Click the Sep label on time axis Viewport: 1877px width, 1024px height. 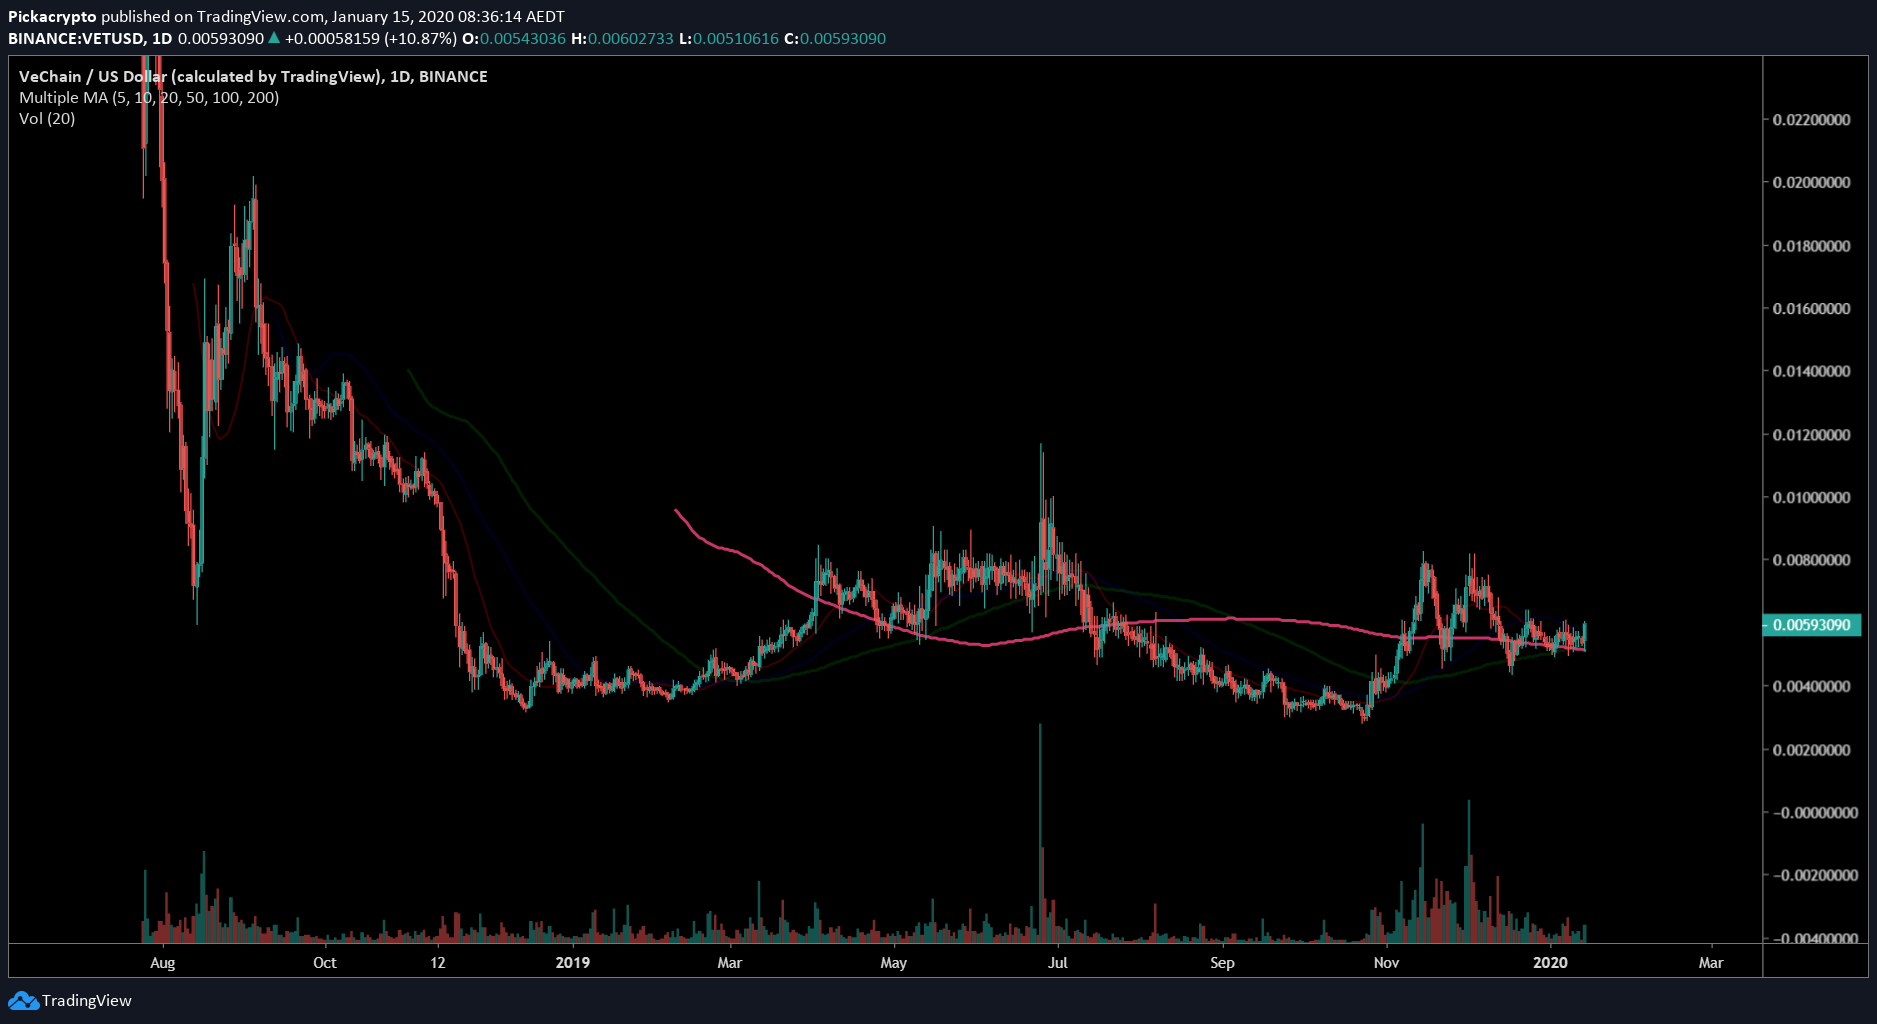click(x=1222, y=963)
